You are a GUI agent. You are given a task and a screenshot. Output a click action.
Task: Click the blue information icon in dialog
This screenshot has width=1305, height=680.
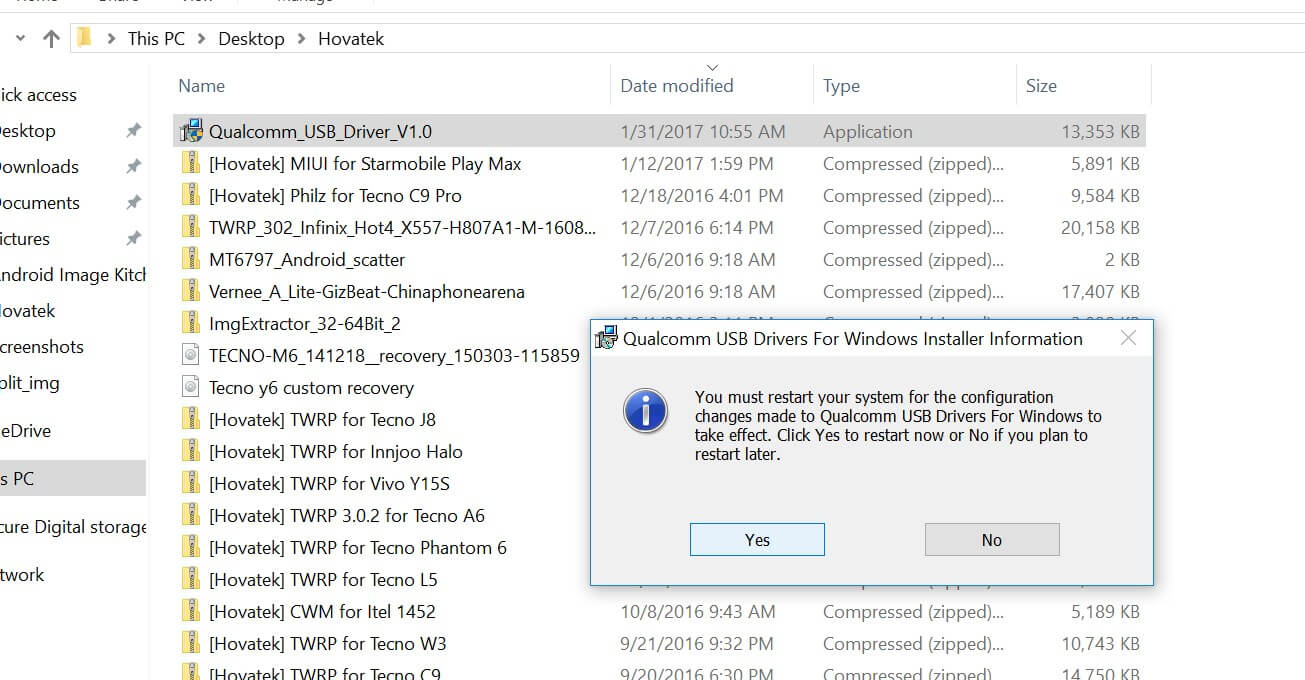tap(645, 411)
